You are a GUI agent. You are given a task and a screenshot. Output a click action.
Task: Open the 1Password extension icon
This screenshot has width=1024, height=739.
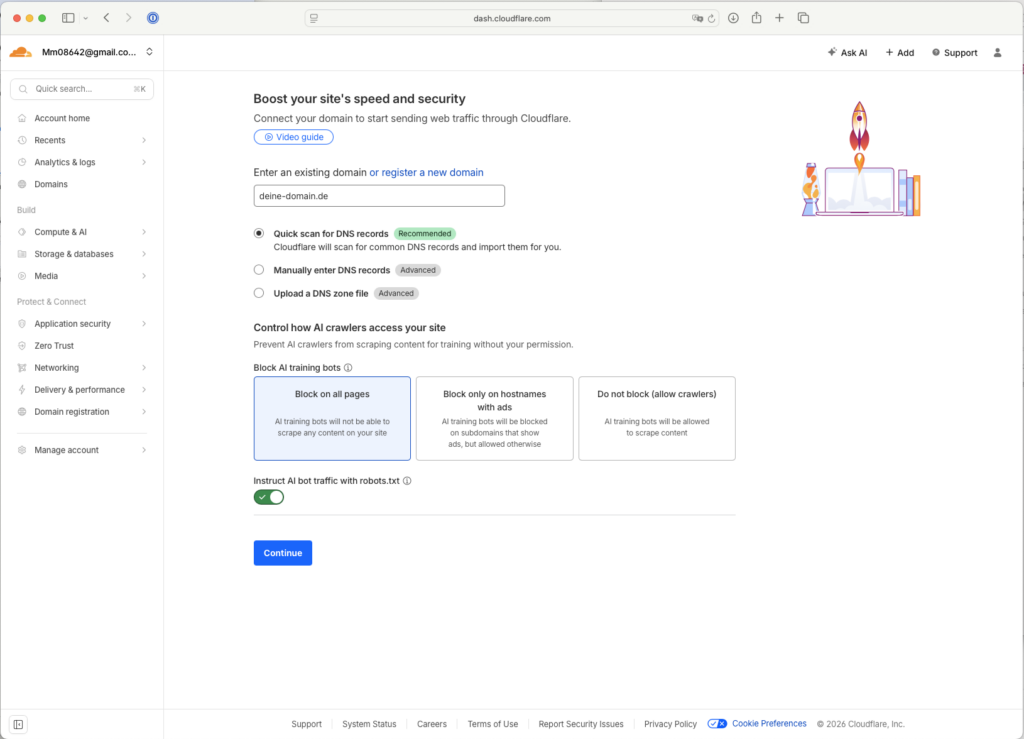point(152,18)
